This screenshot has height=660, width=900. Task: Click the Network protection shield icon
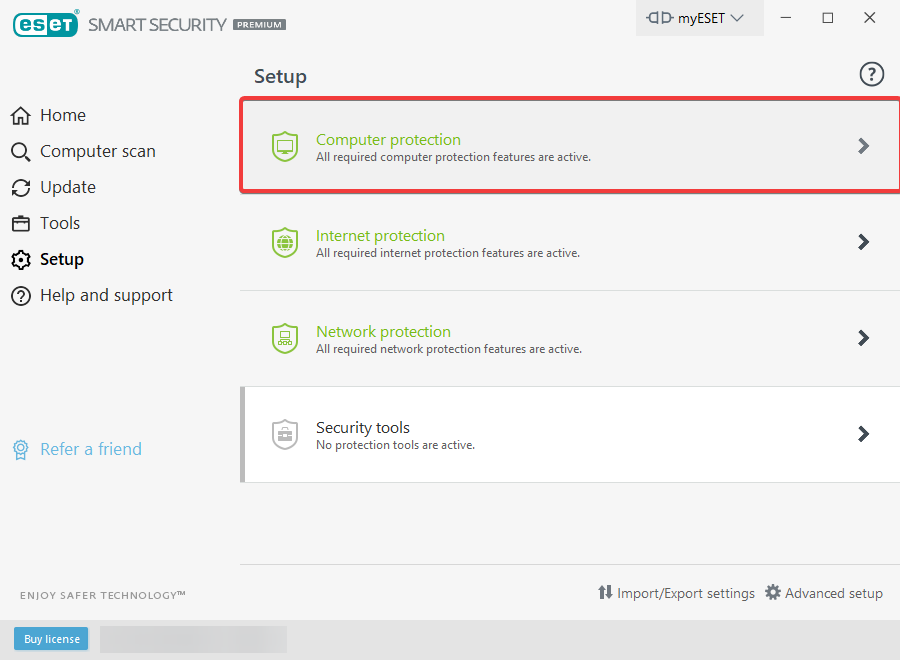coord(285,338)
